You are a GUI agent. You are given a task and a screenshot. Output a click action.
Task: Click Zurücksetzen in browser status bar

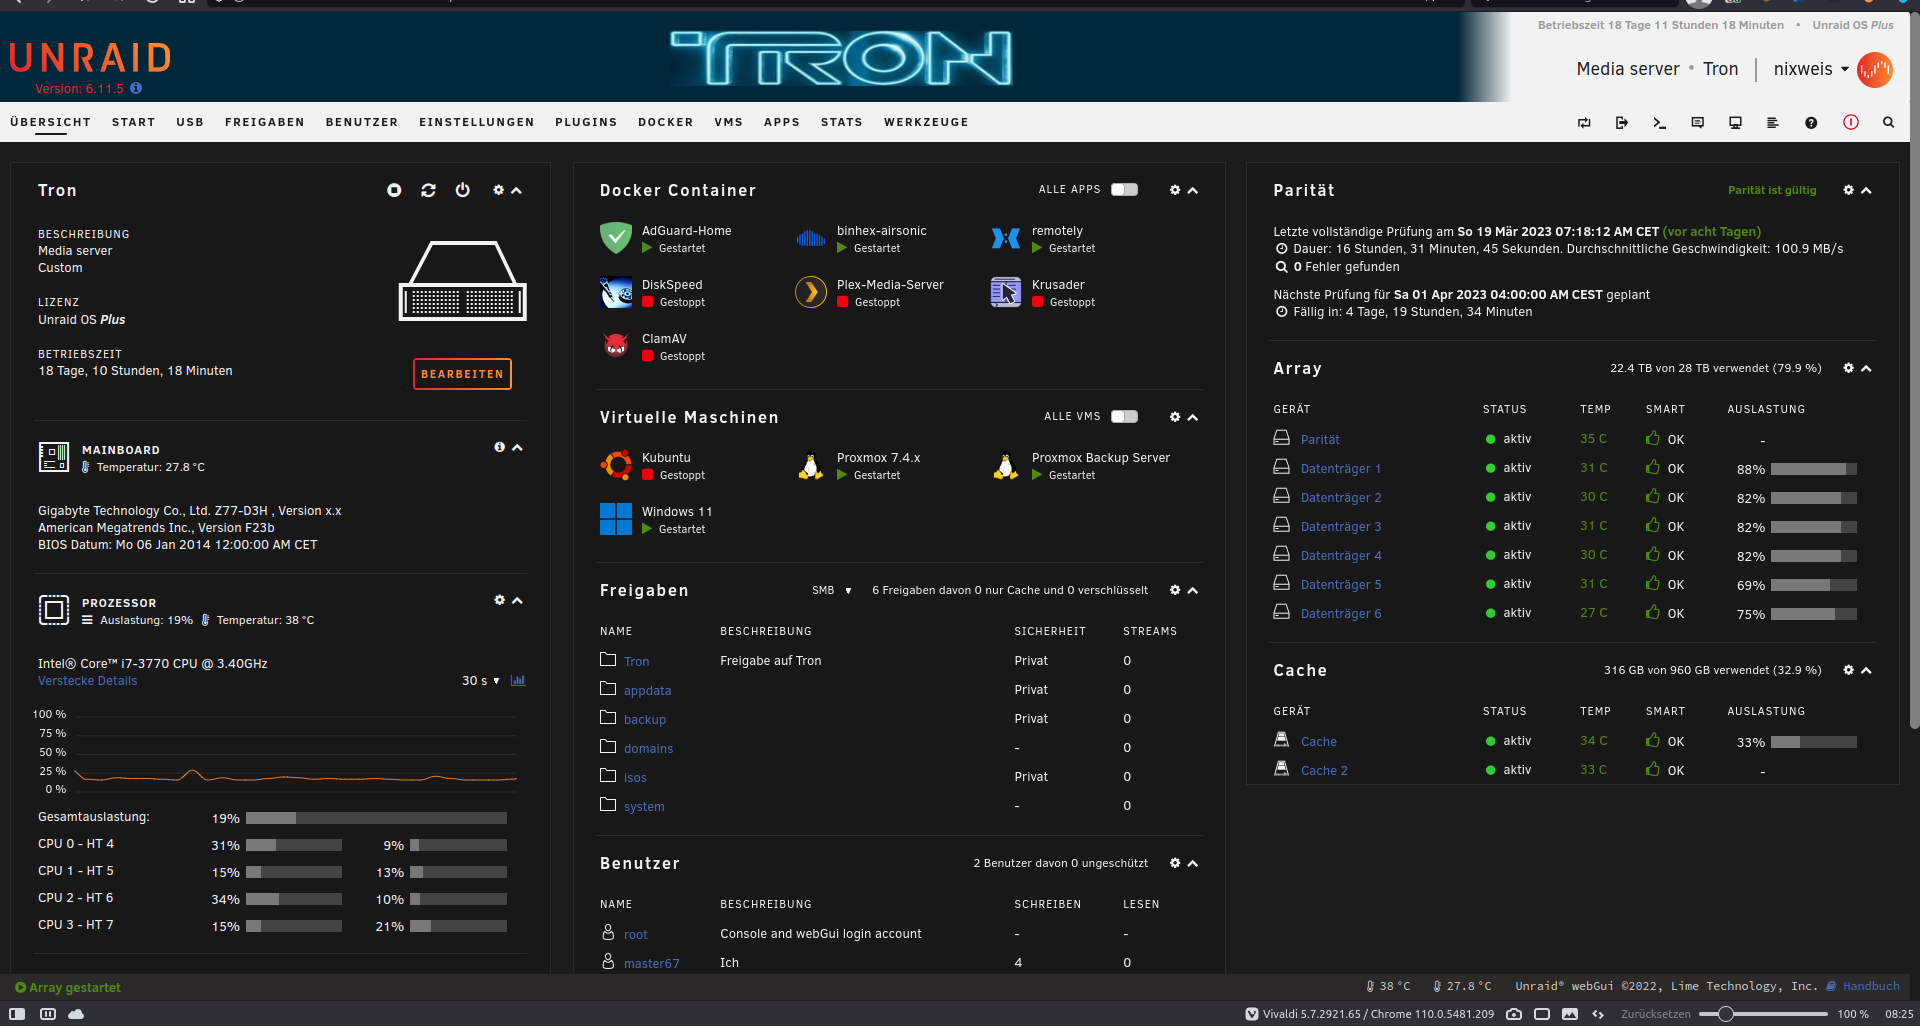point(1655,1014)
